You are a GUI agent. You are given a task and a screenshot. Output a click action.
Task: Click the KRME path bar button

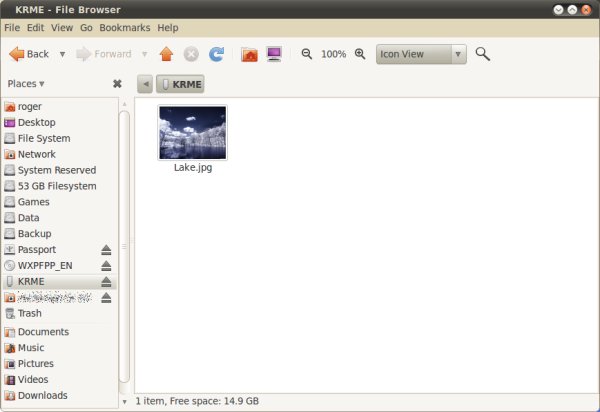[x=180, y=84]
